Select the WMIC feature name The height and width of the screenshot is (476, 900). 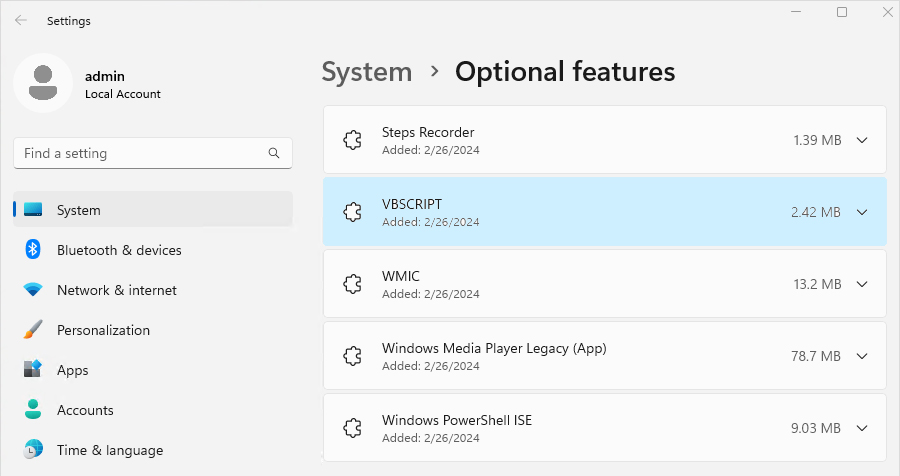click(401, 276)
